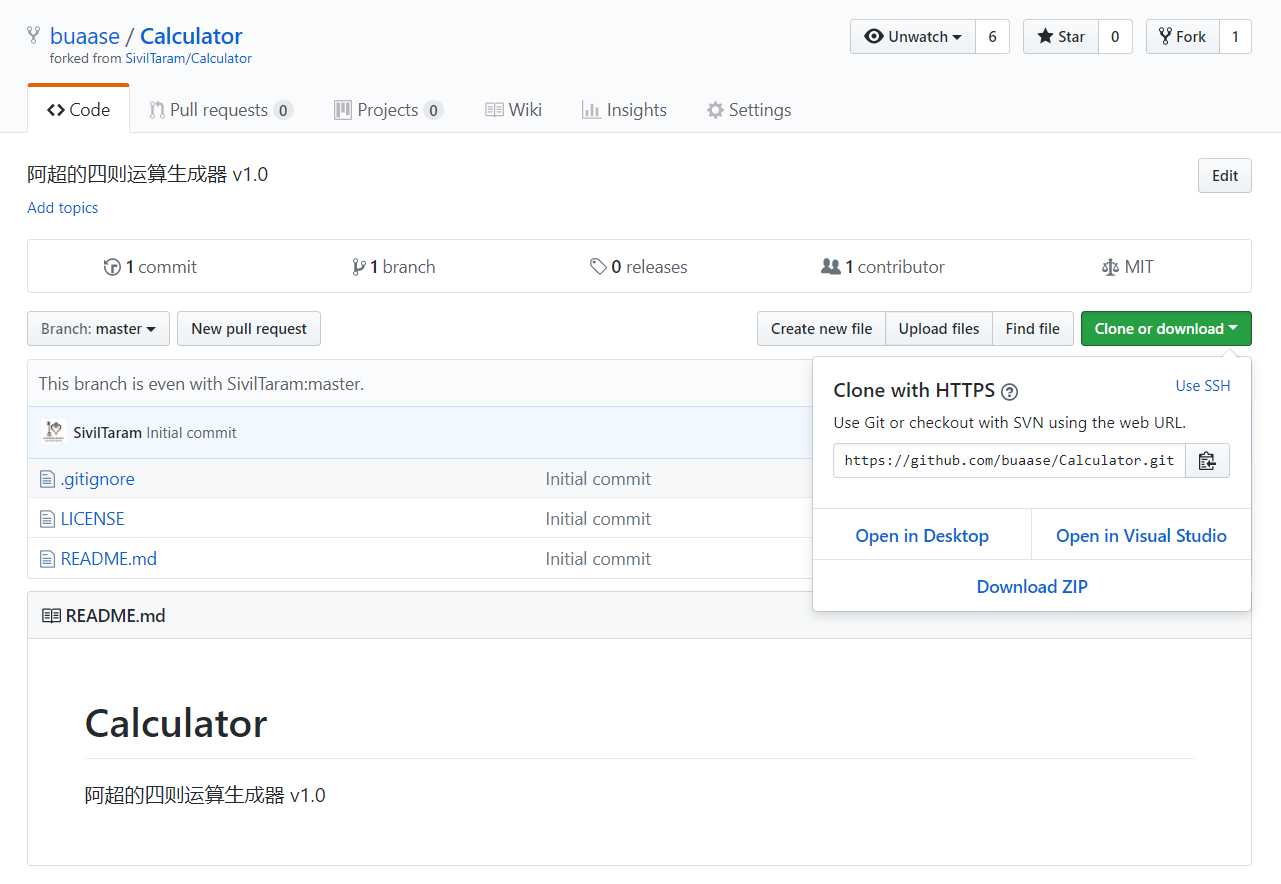Image resolution: width=1281 pixels, height=884 pixels.
Task: Click Initial commit message for README.md
Action: (x=598, y=559)
